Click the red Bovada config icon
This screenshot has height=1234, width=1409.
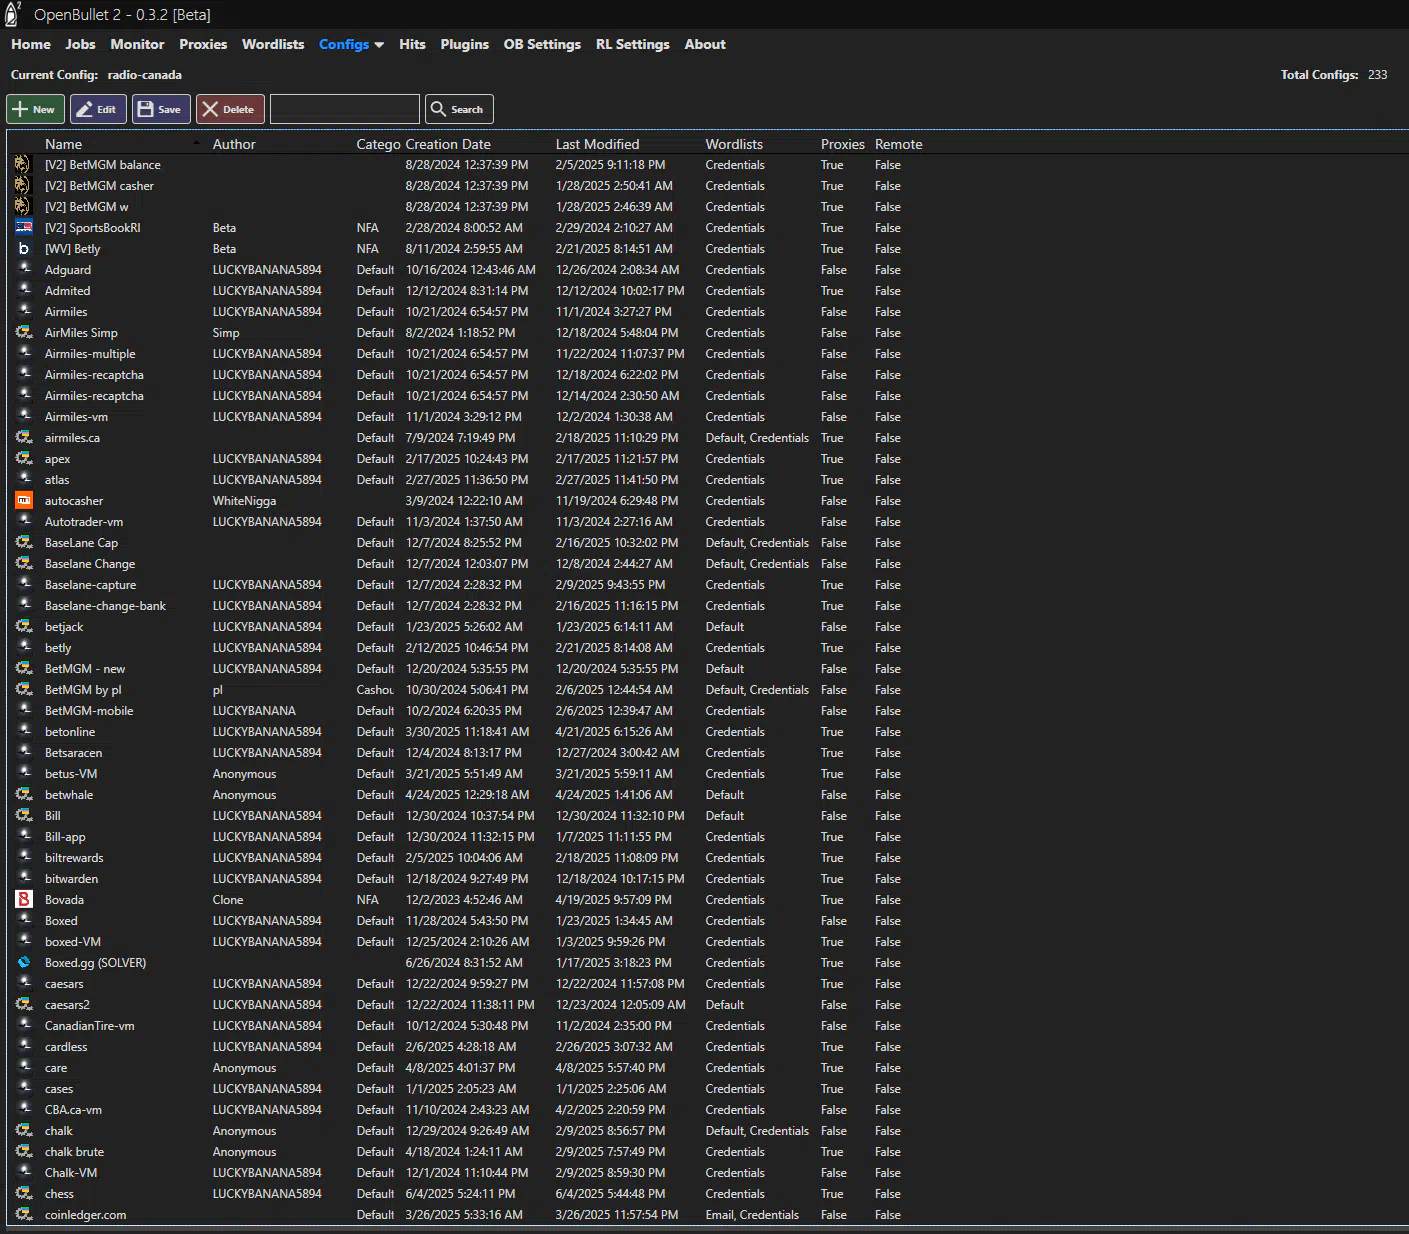24,899
